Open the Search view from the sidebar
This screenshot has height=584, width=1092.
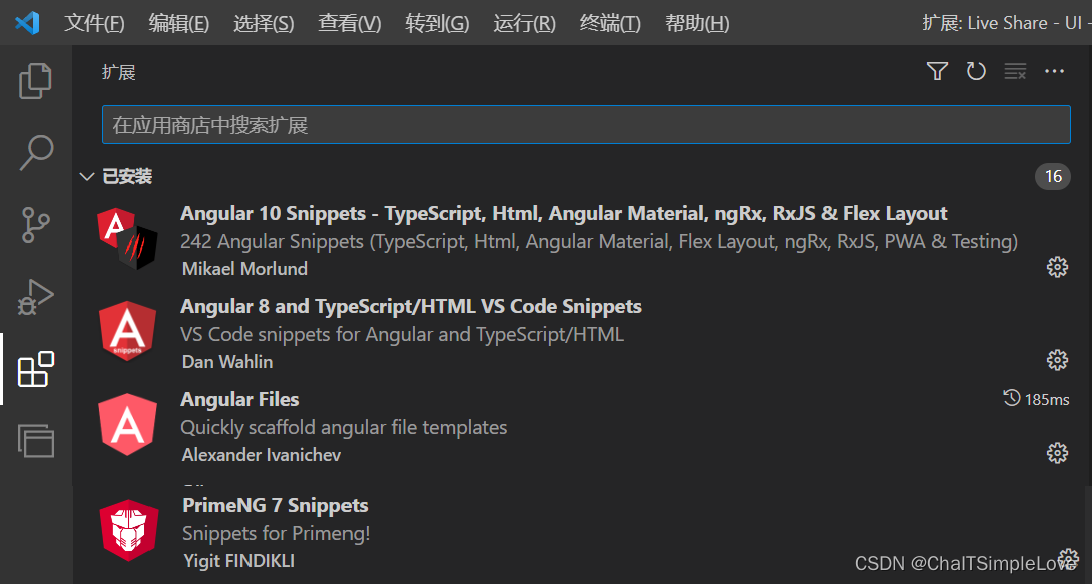tap(35, 152)
